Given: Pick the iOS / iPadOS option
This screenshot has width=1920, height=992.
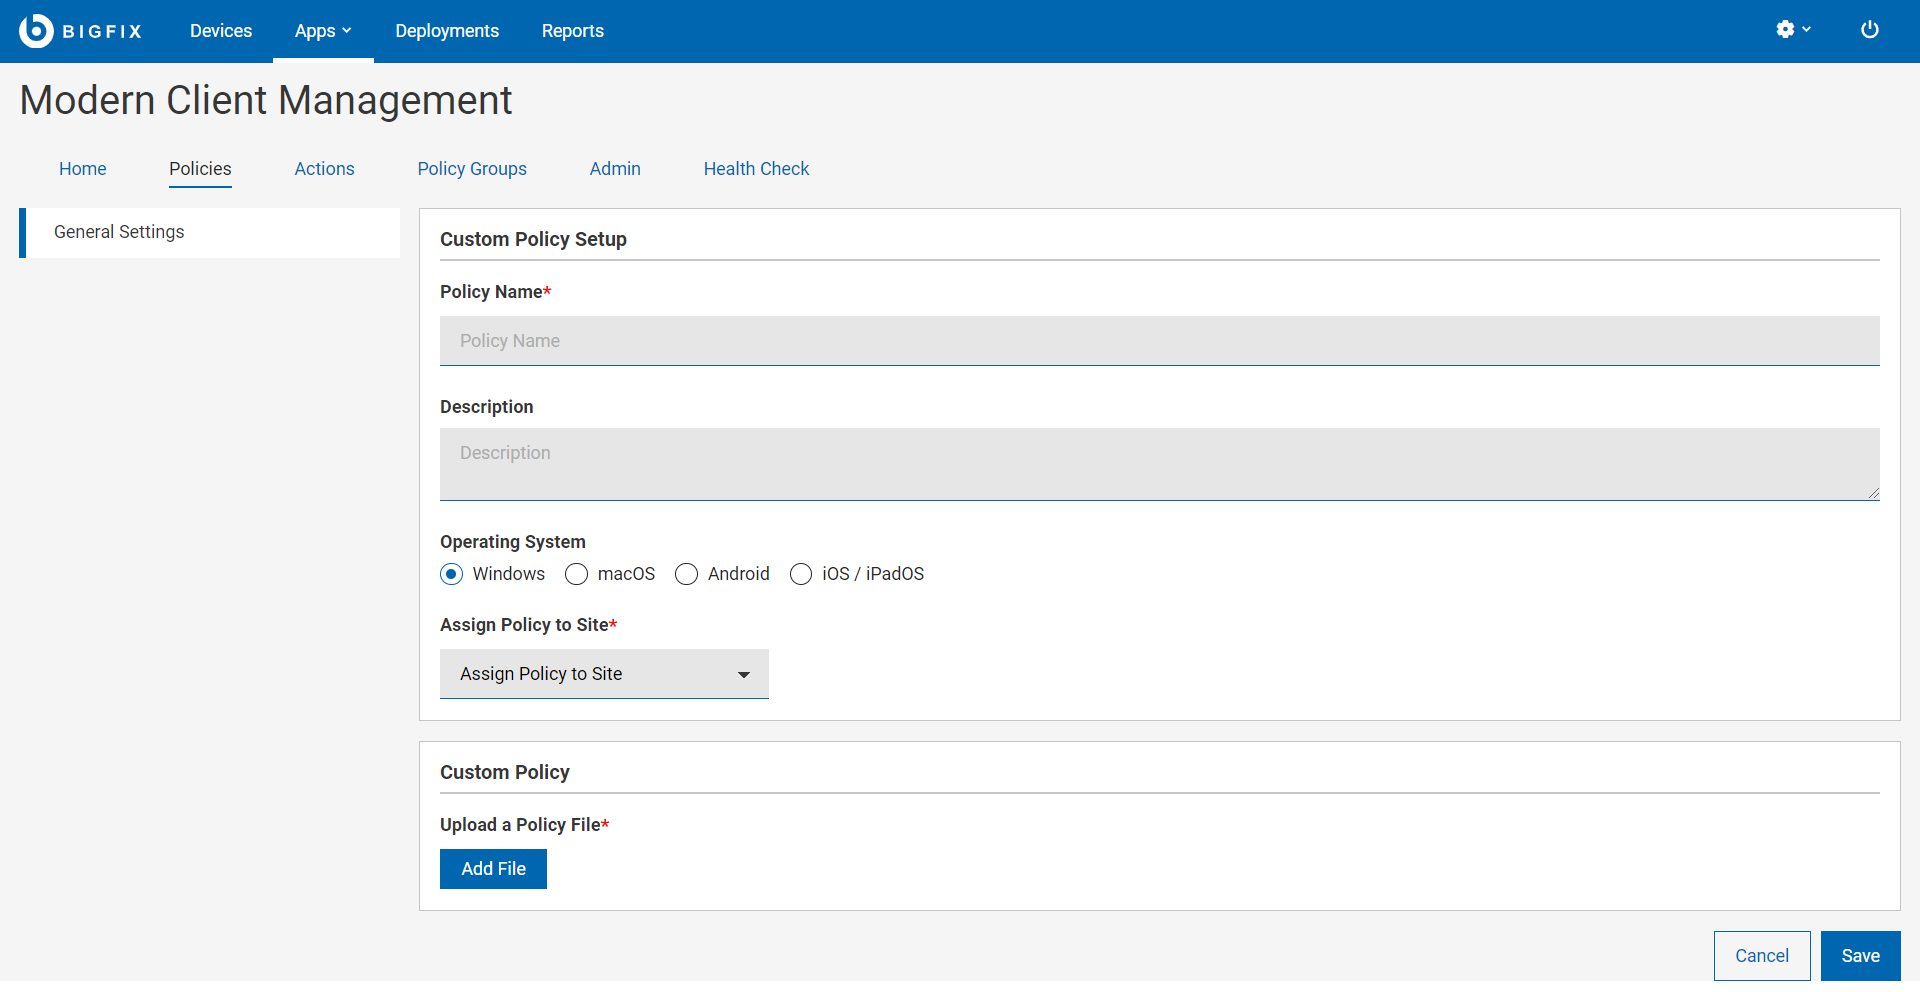Looking at the screenshot, I should click(801, 574).
